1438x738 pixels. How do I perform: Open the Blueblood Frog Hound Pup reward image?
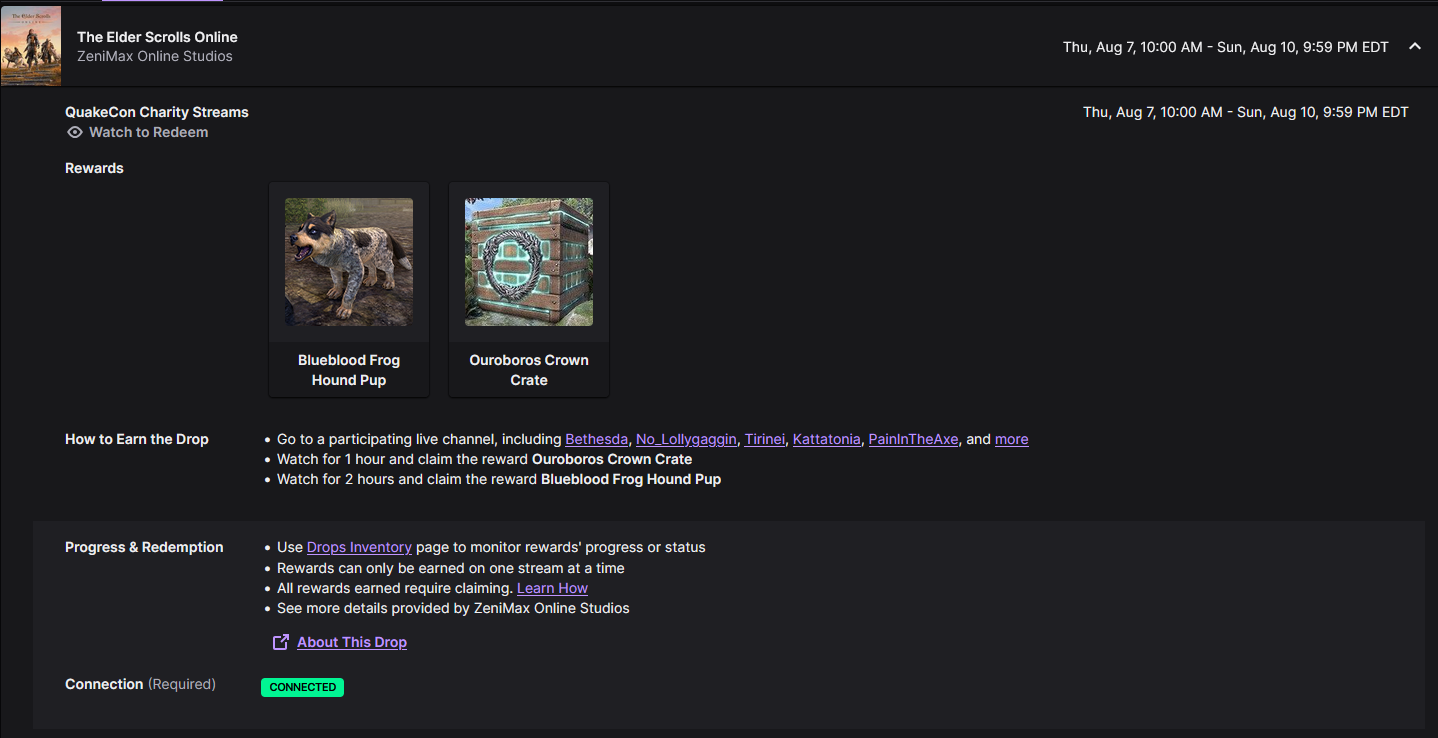coord(349,262)
